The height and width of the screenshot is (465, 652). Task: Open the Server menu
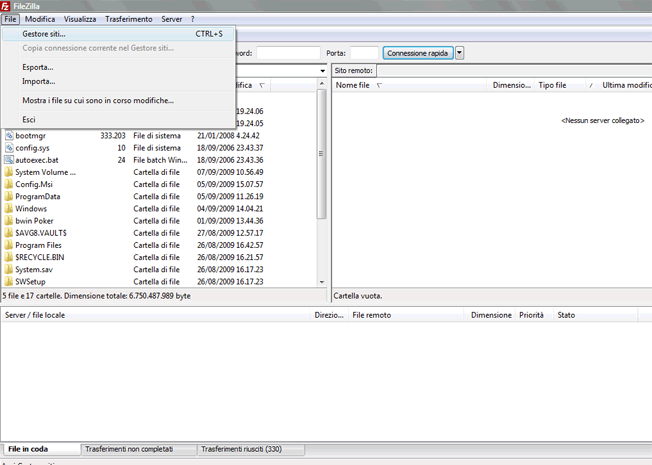click(x=171, y=19)
